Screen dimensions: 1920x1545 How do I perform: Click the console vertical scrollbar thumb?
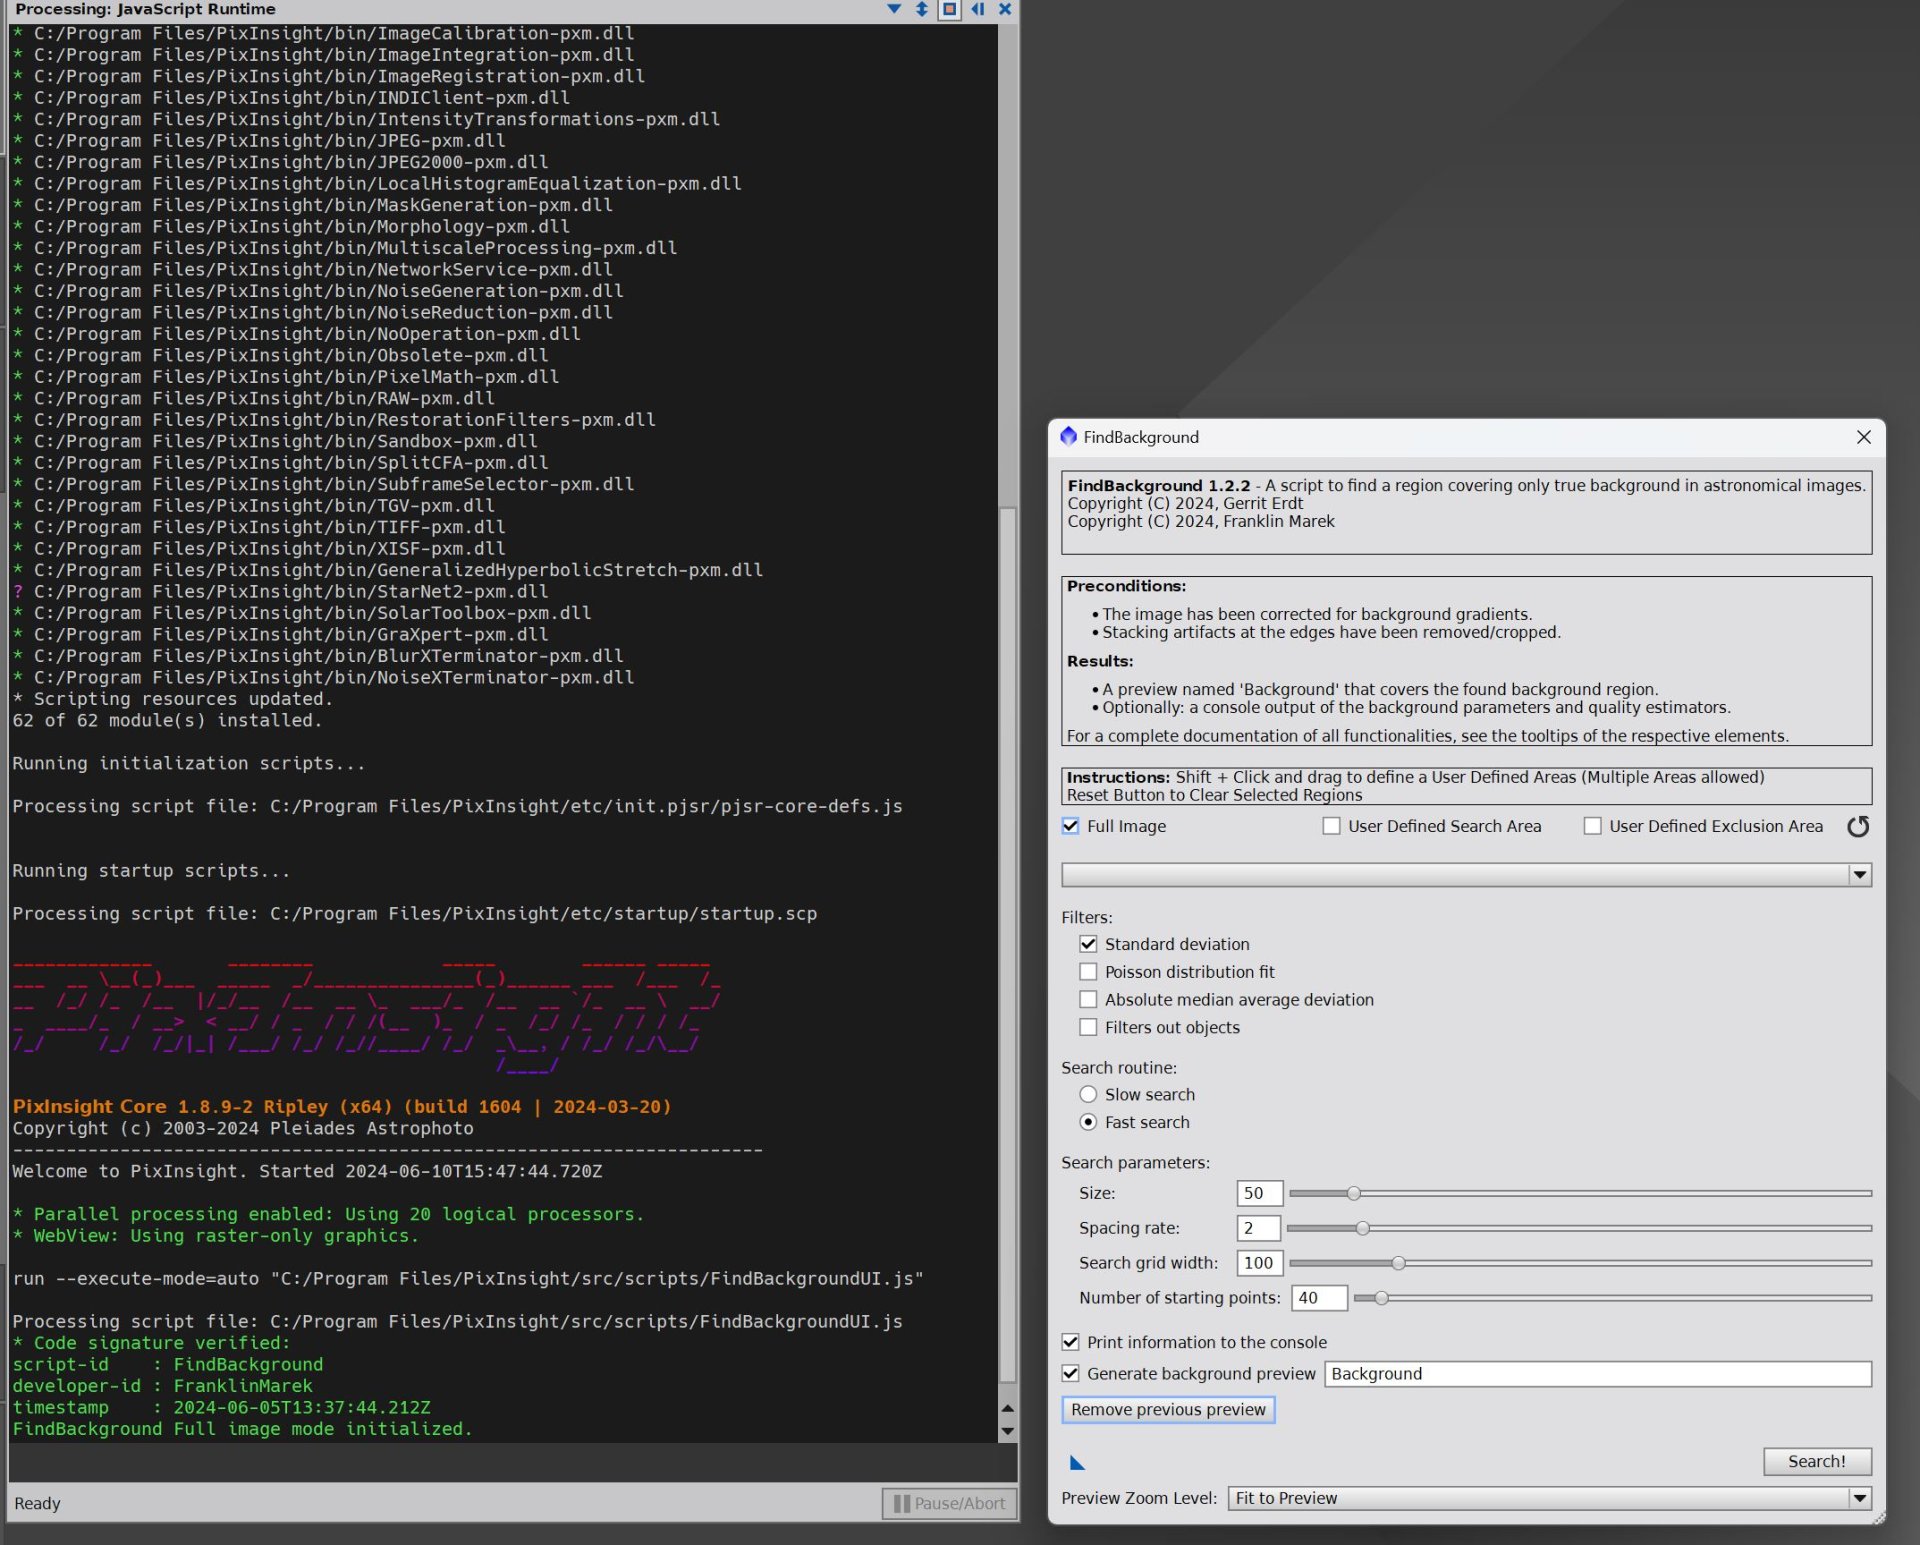[1007, 945]
